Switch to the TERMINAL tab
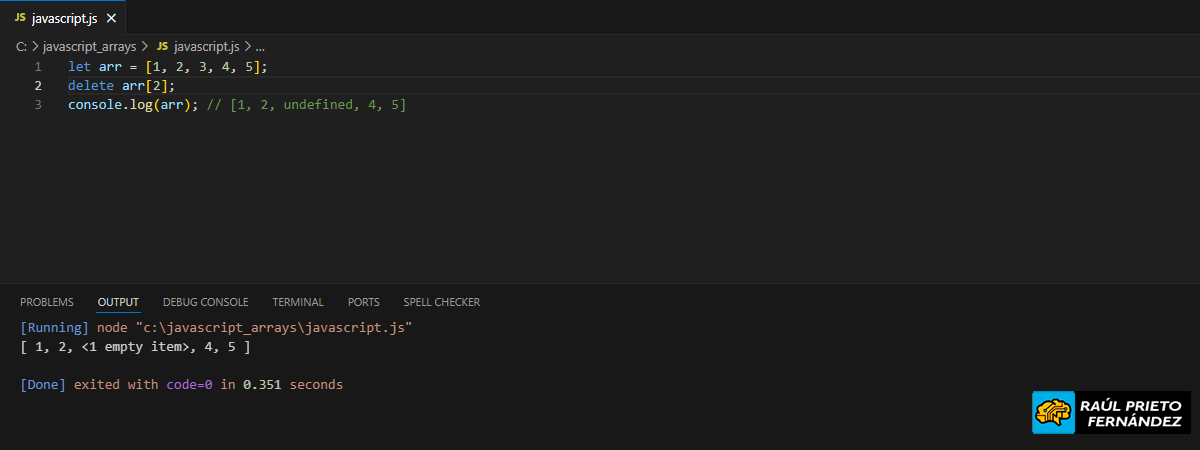 [x=298, y=302]
